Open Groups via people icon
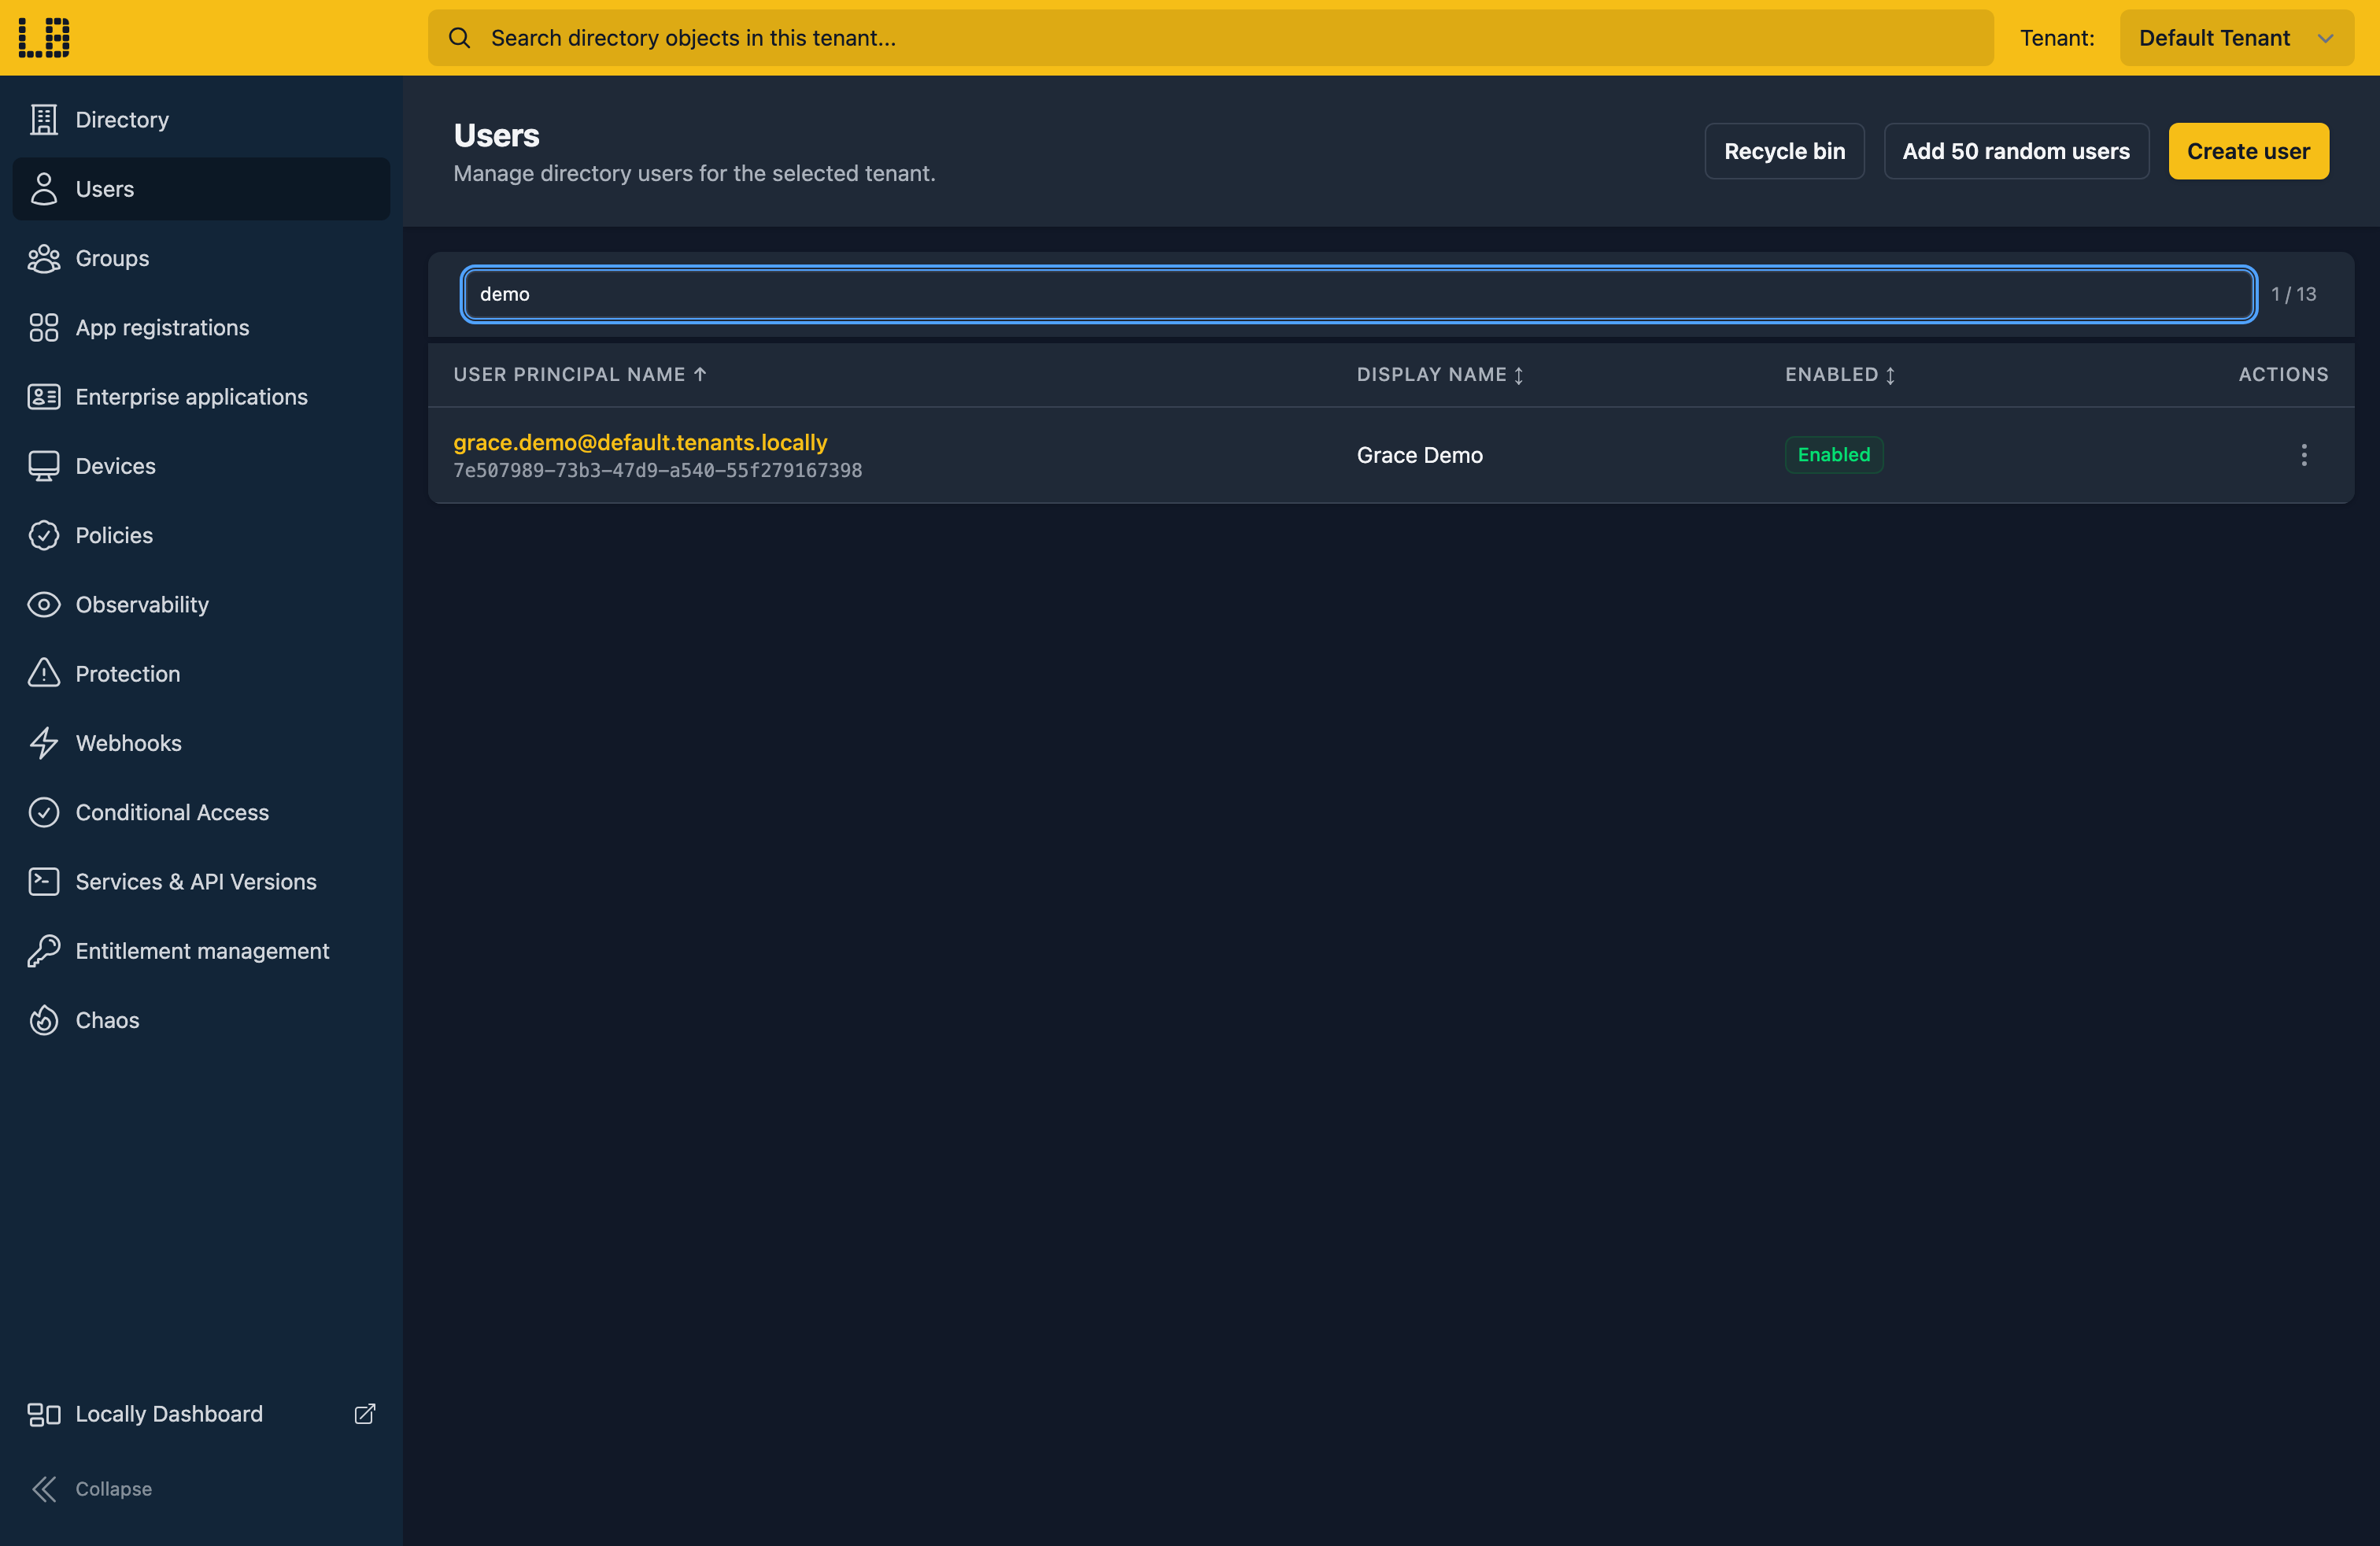Image resolution: width=2380 pixels, height=1546 pixels. (44, 258)
